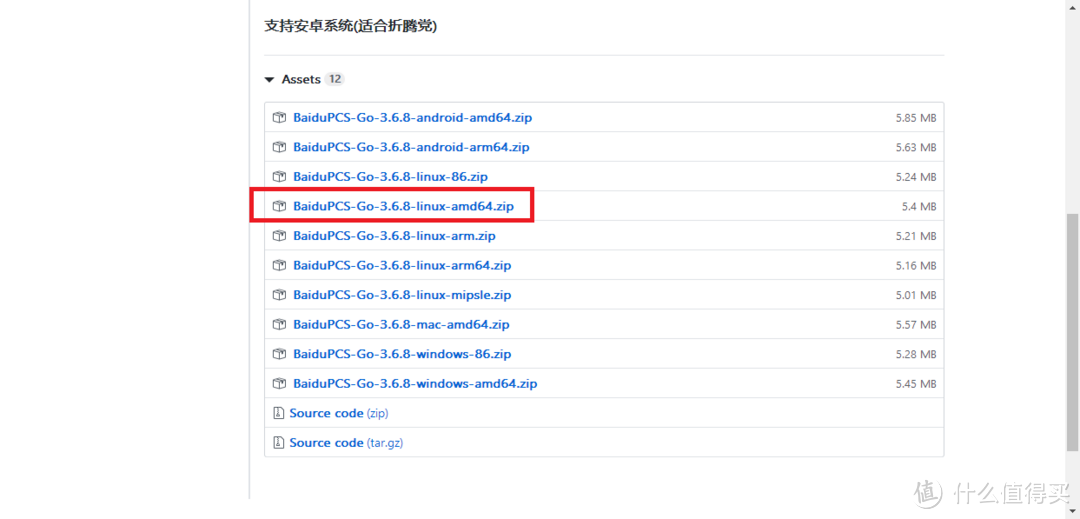The image size is (1080, 519).
Task: Click package icon beside android-amd64 zip
Action: 280,118
